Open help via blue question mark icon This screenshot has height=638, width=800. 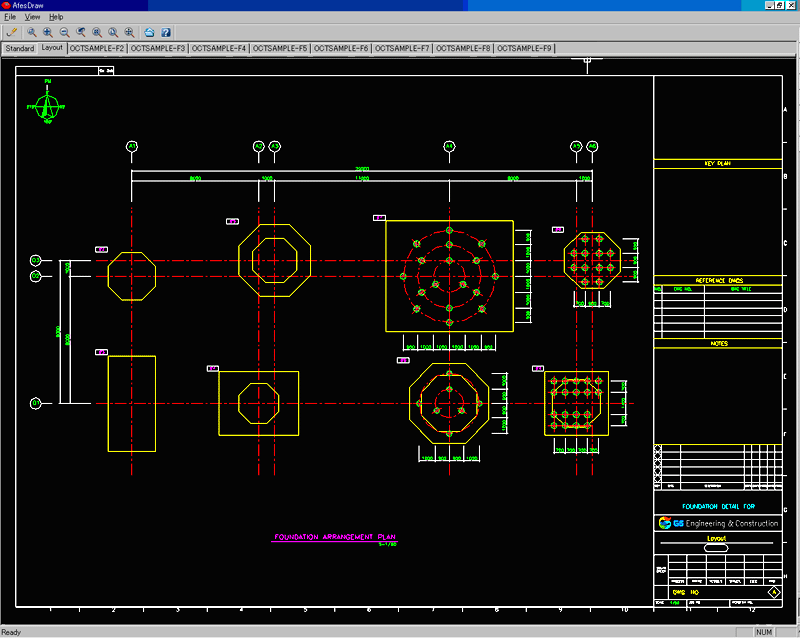(166, 32)
